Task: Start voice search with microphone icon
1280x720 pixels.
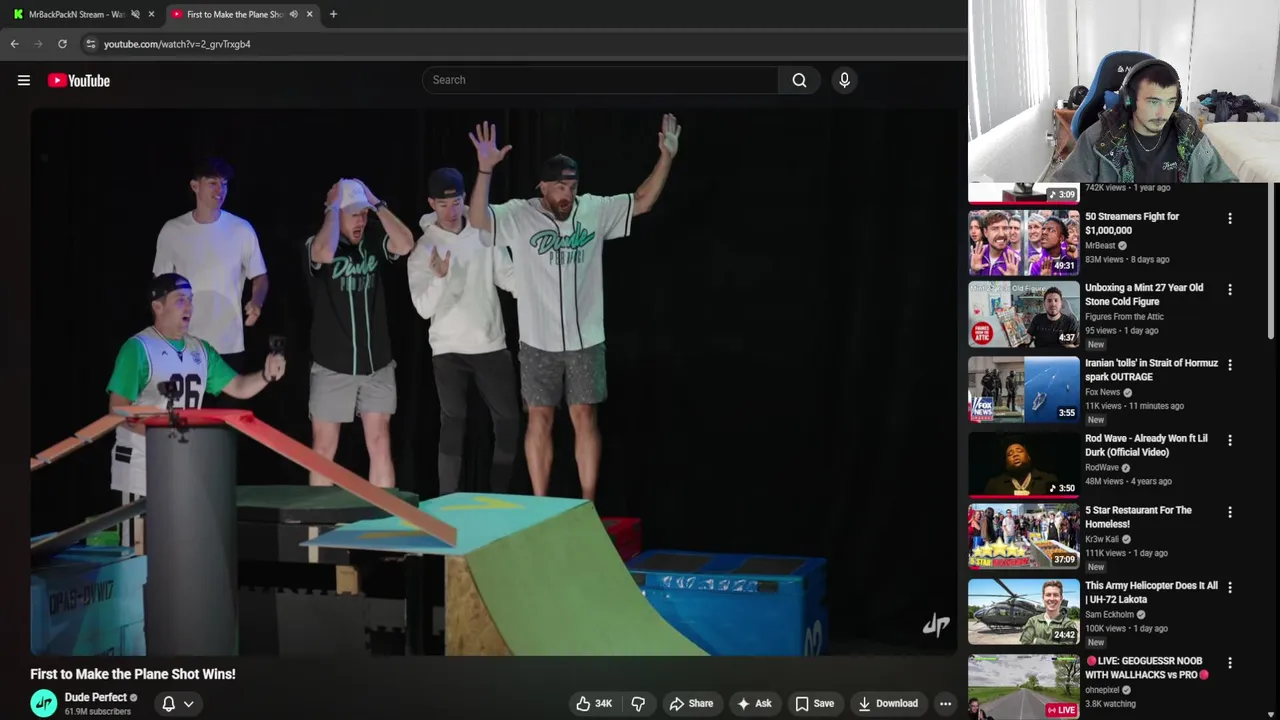Action: click(x=844, y=80)
